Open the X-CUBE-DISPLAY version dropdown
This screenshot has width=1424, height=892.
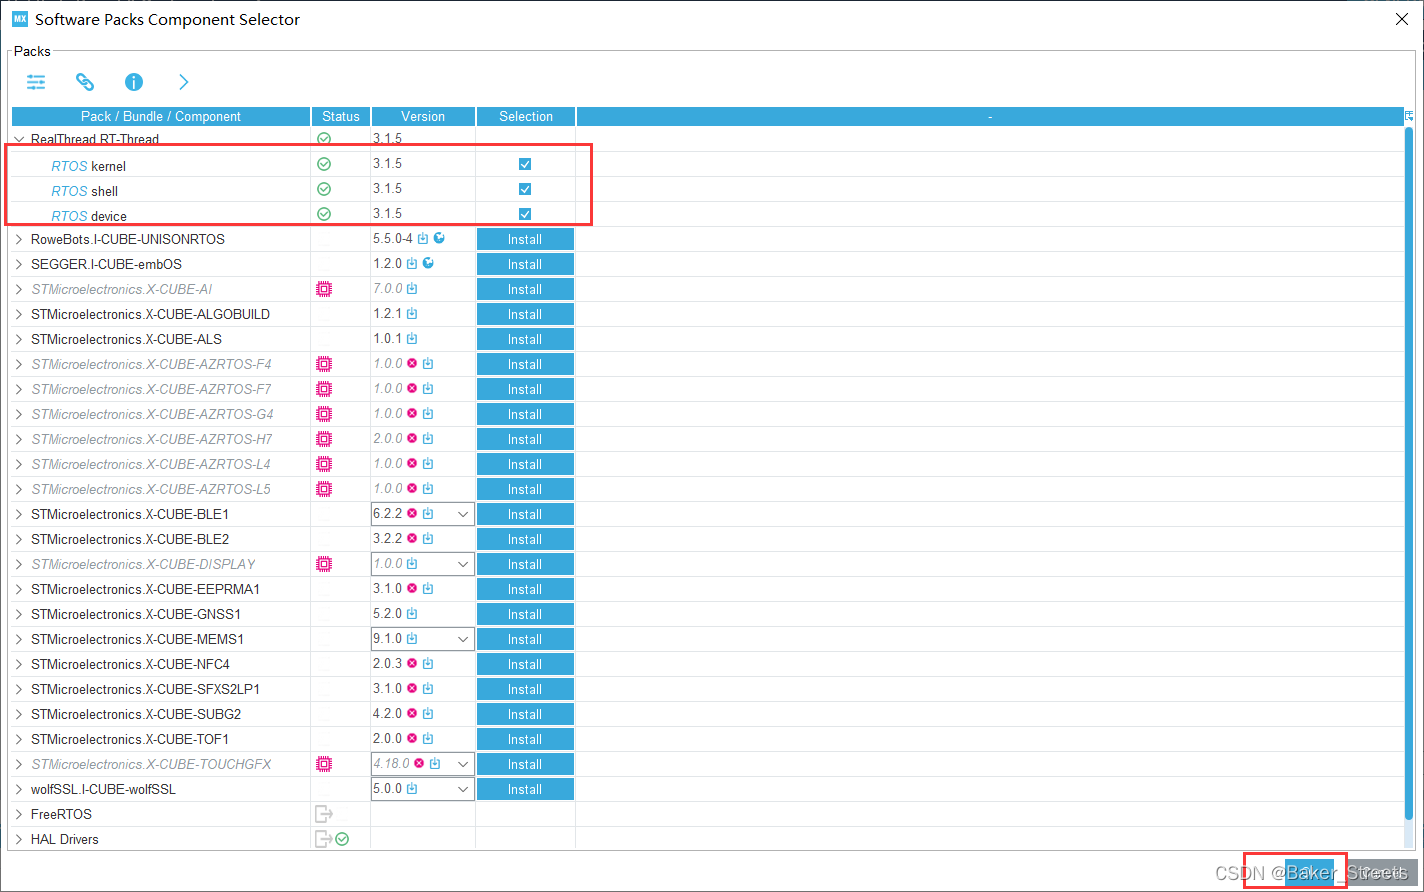click(463, 564)
